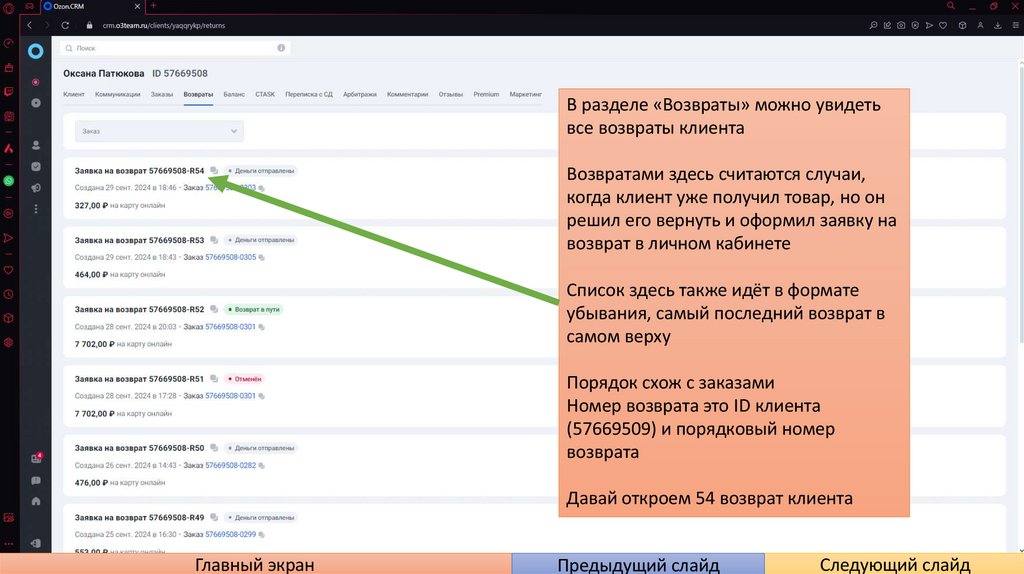This screenshot has height=574, width=1024.
Task: Click the Ozon CRM logo in sidebar
Action: tap(35, 51)
